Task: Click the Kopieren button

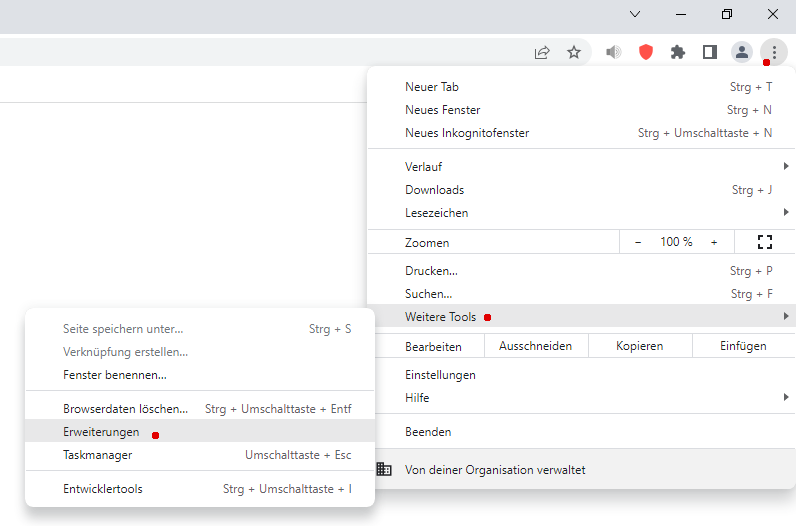Action: coord(640,346)
